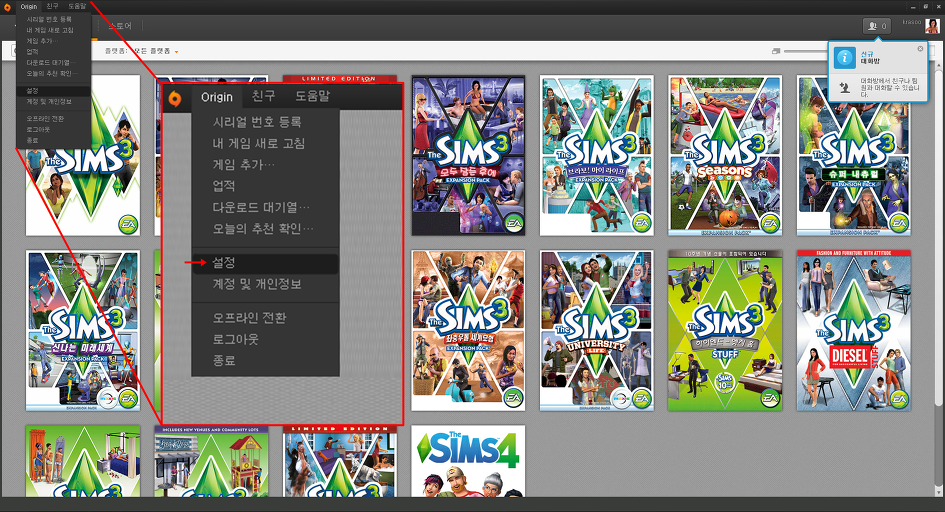Select The Sims 4 game cover
This screenshot has height=512, width=945.
468,461
